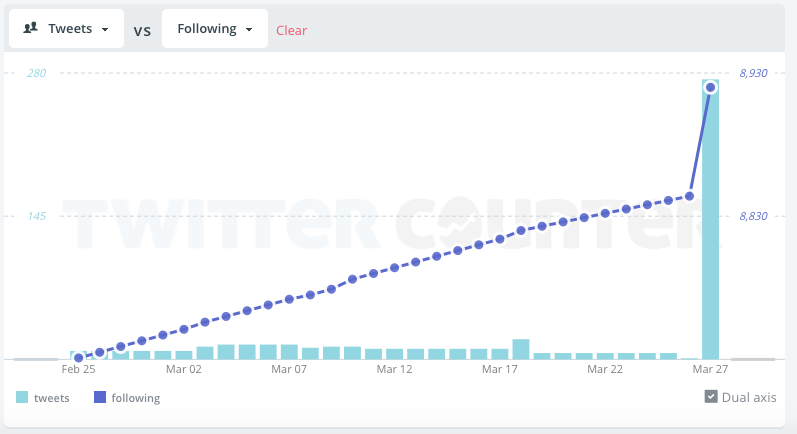Click the first following data point at Feb 25

(x=78, y=358)
